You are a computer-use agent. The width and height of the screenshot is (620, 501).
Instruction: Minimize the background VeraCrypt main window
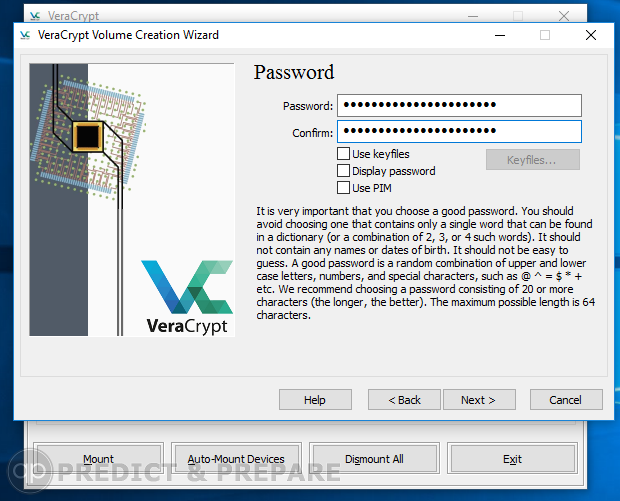click(473, 16)
